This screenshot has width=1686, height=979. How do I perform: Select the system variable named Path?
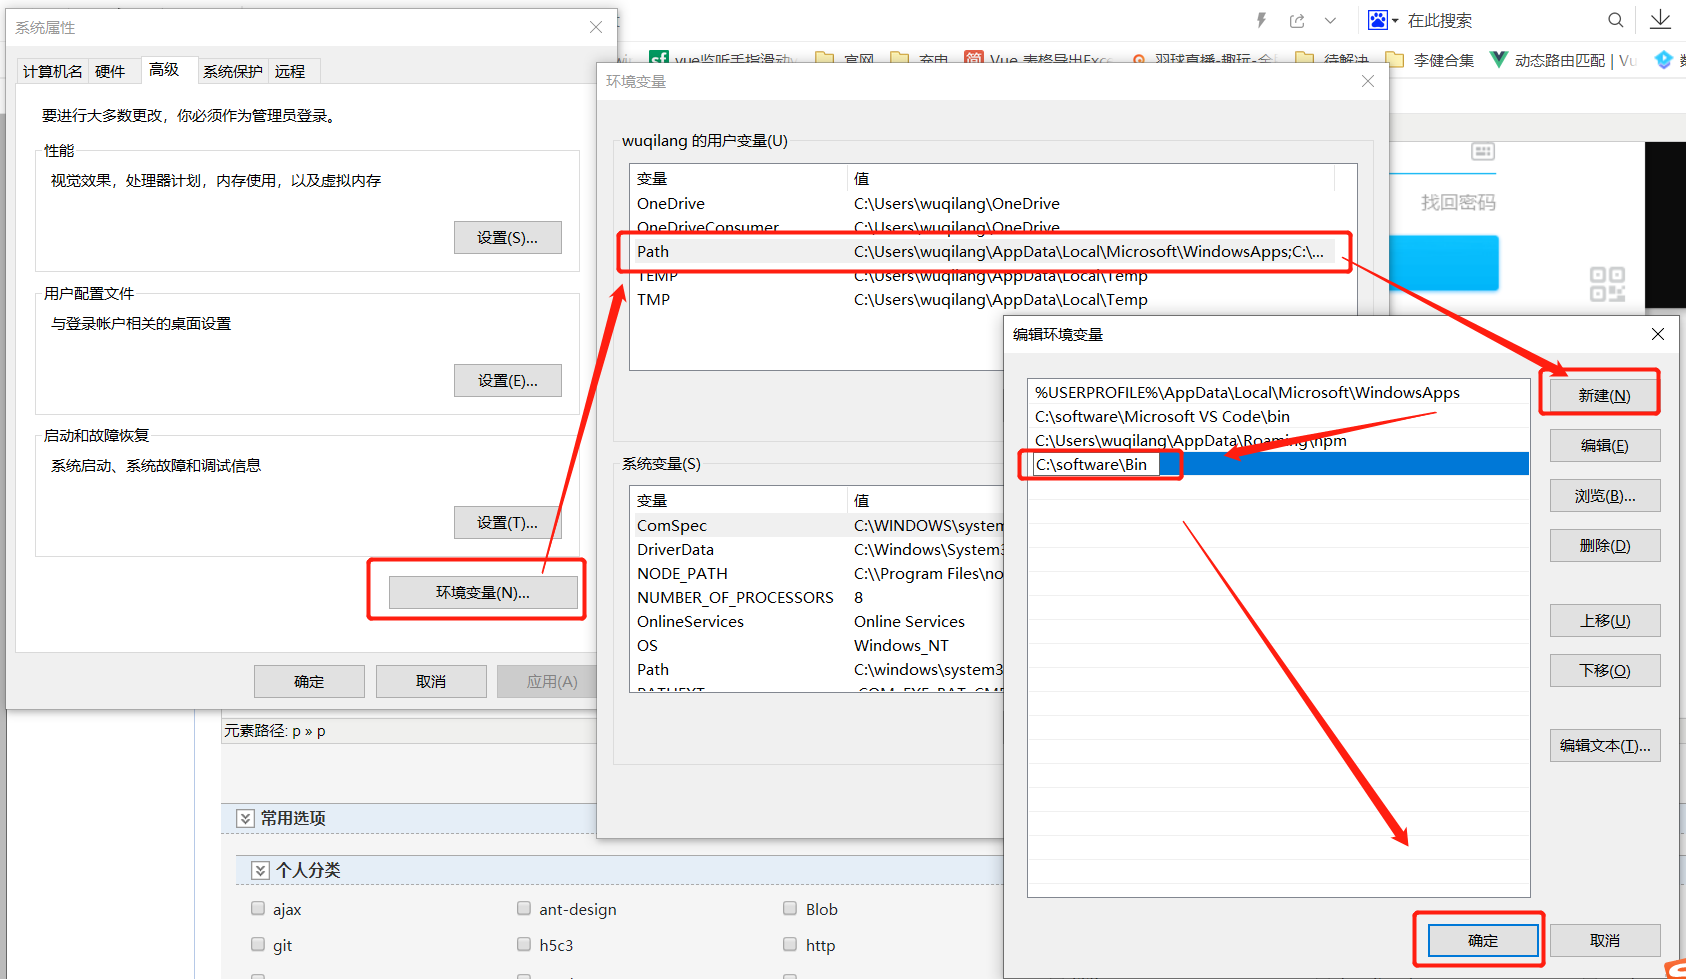(817, 669)
